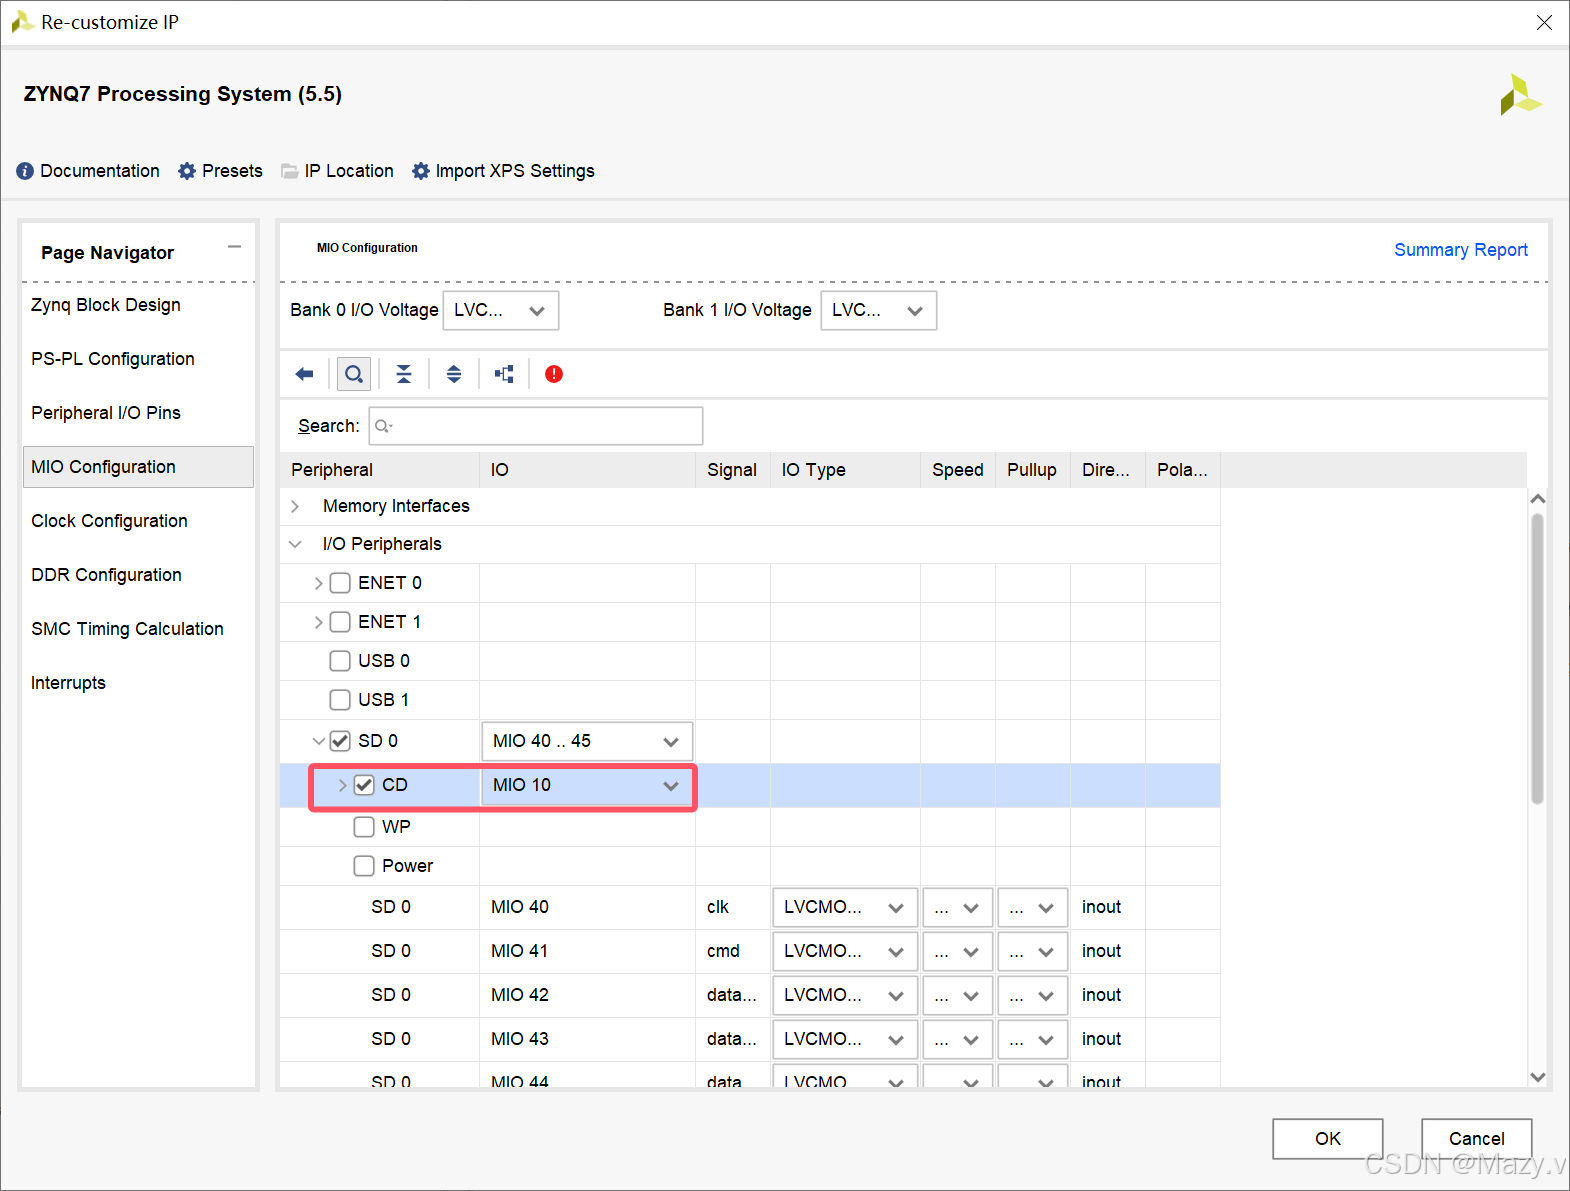Screen dimensions: 1570x1191
Task: Open Pullup dropdown for MIO 40 row
Action: pyautogui.click(x=1033, y=908)
